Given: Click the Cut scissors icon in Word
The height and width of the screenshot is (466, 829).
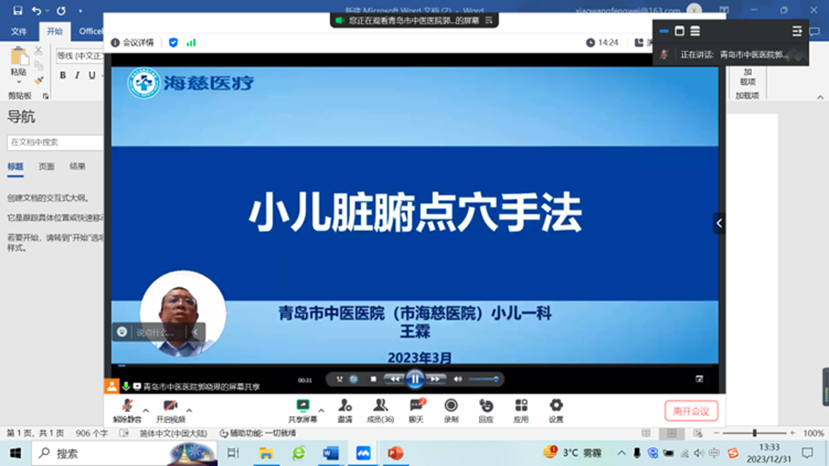Looking at the screenshot, I should [x=38, y=51].
